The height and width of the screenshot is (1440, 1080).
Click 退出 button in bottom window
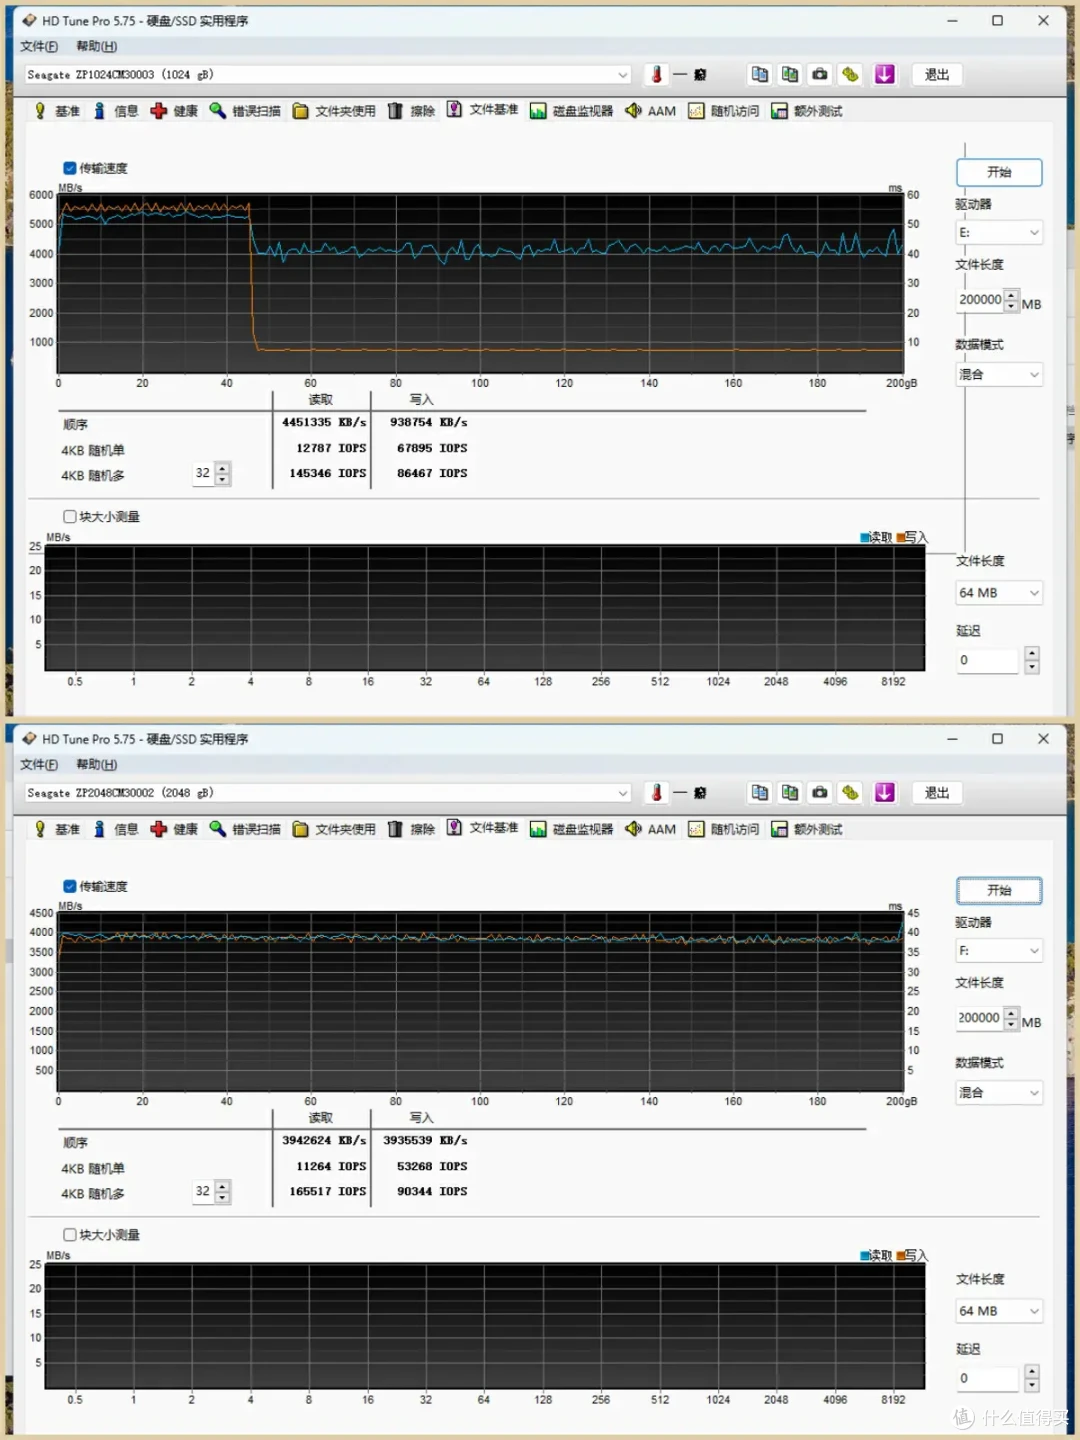(x=937, y=792)
